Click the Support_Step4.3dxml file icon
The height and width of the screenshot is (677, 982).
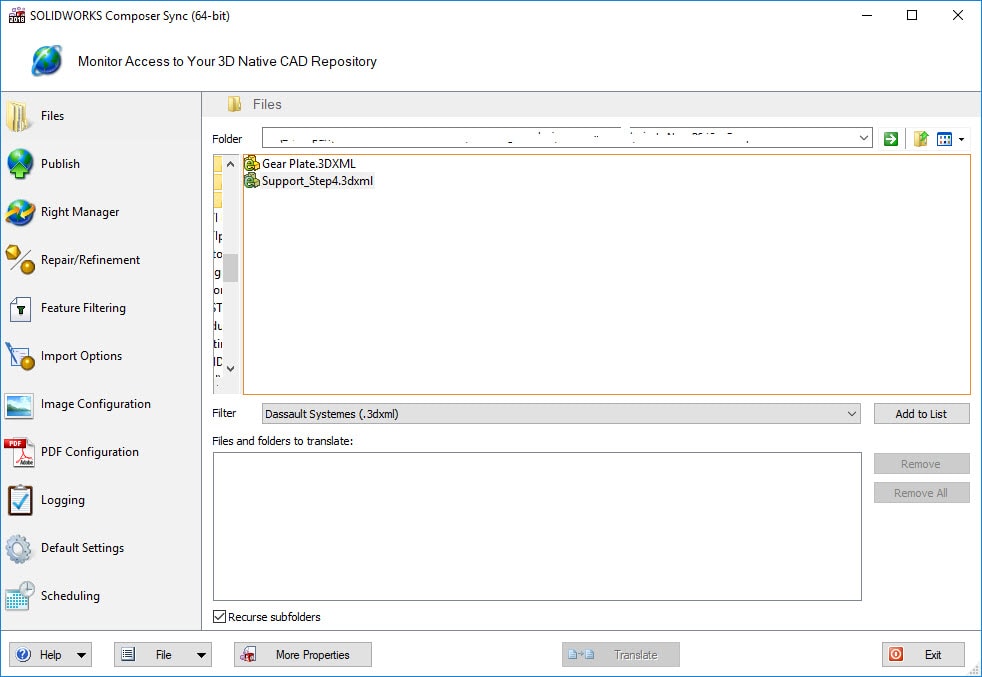(x=252, y=181)
